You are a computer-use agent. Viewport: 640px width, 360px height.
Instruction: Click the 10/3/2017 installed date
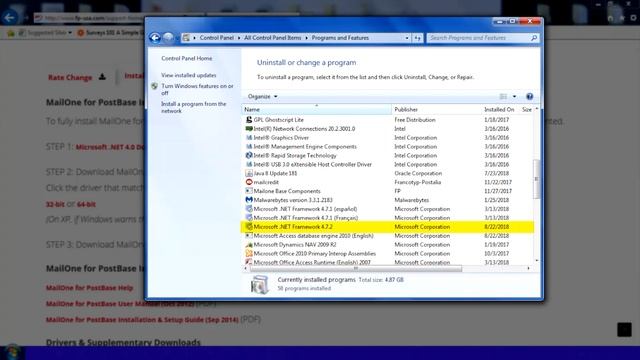(496, 253)
